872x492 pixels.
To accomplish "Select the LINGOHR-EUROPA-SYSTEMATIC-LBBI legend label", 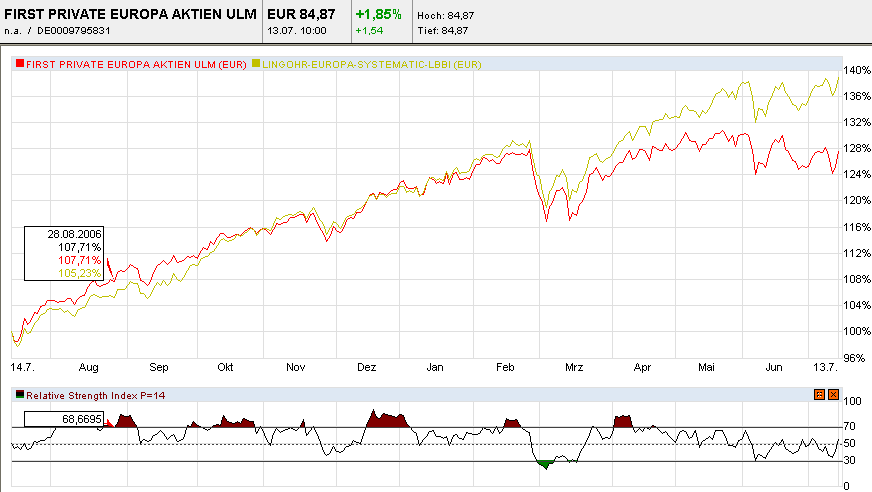I will [371, 64].
